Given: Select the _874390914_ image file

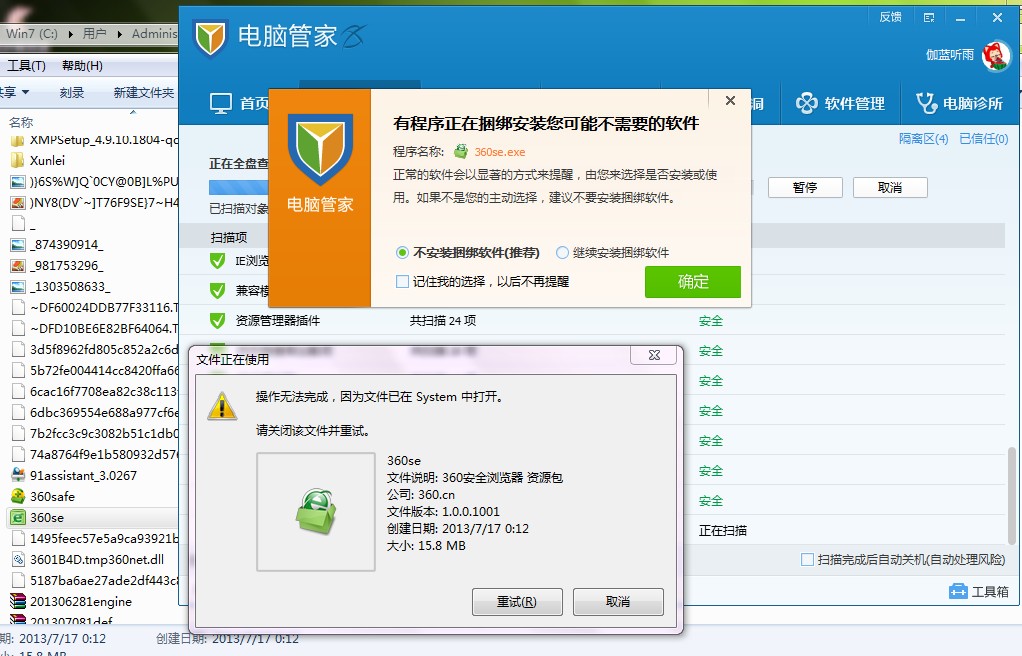Looking at the screenshot, I should [x=57, y=245].
